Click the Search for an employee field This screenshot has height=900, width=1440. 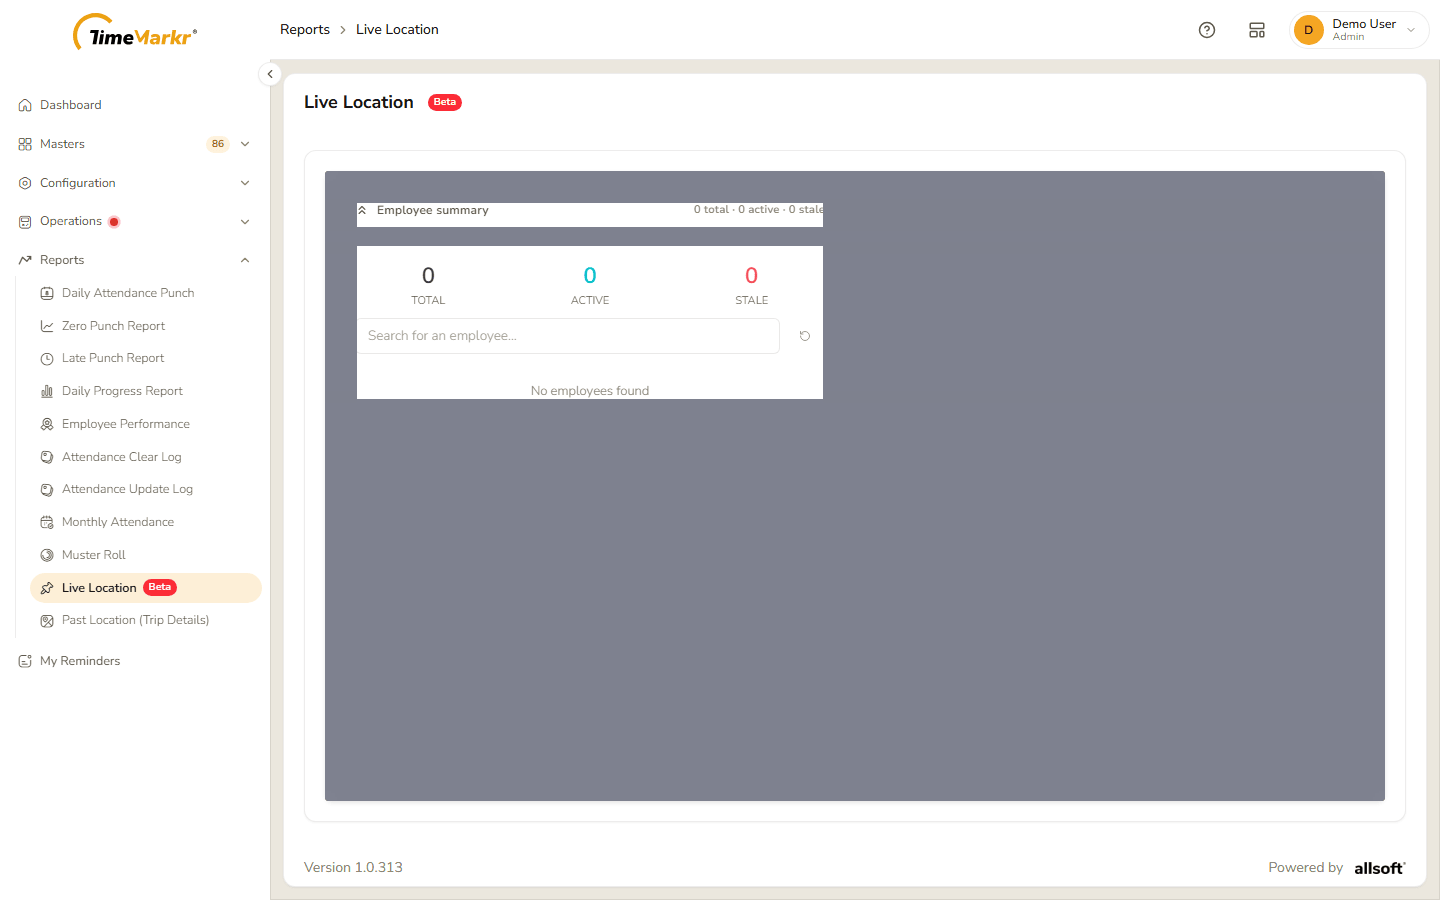point(568,336)
